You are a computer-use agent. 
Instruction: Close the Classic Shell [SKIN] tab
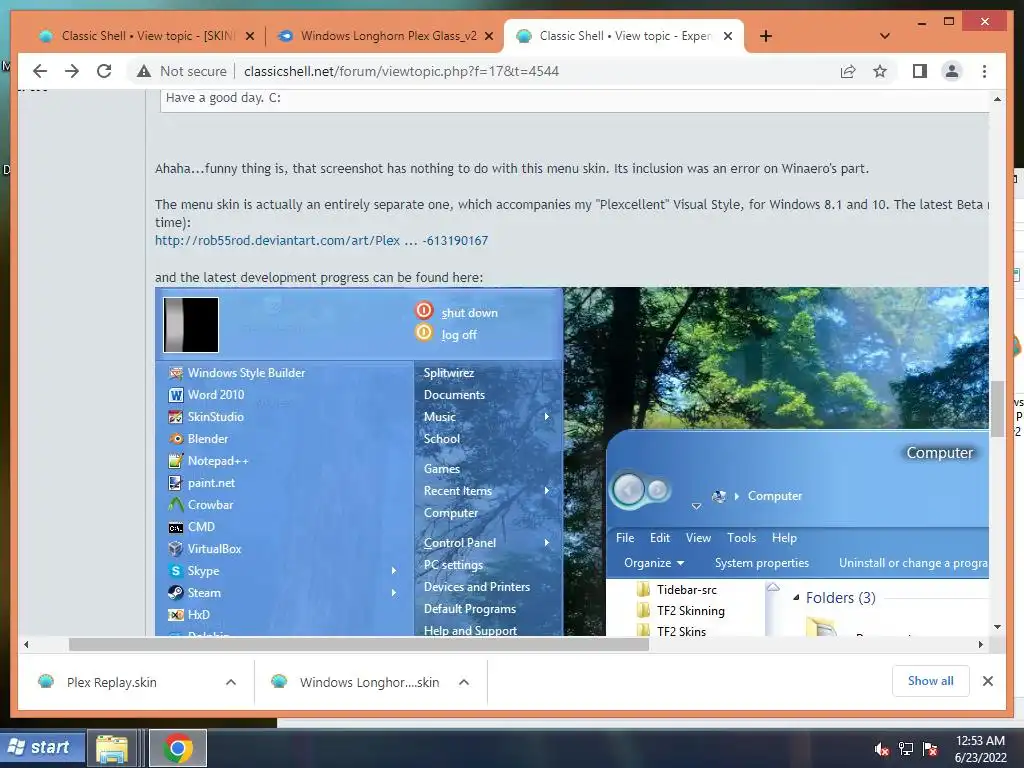tap(249, 36)
